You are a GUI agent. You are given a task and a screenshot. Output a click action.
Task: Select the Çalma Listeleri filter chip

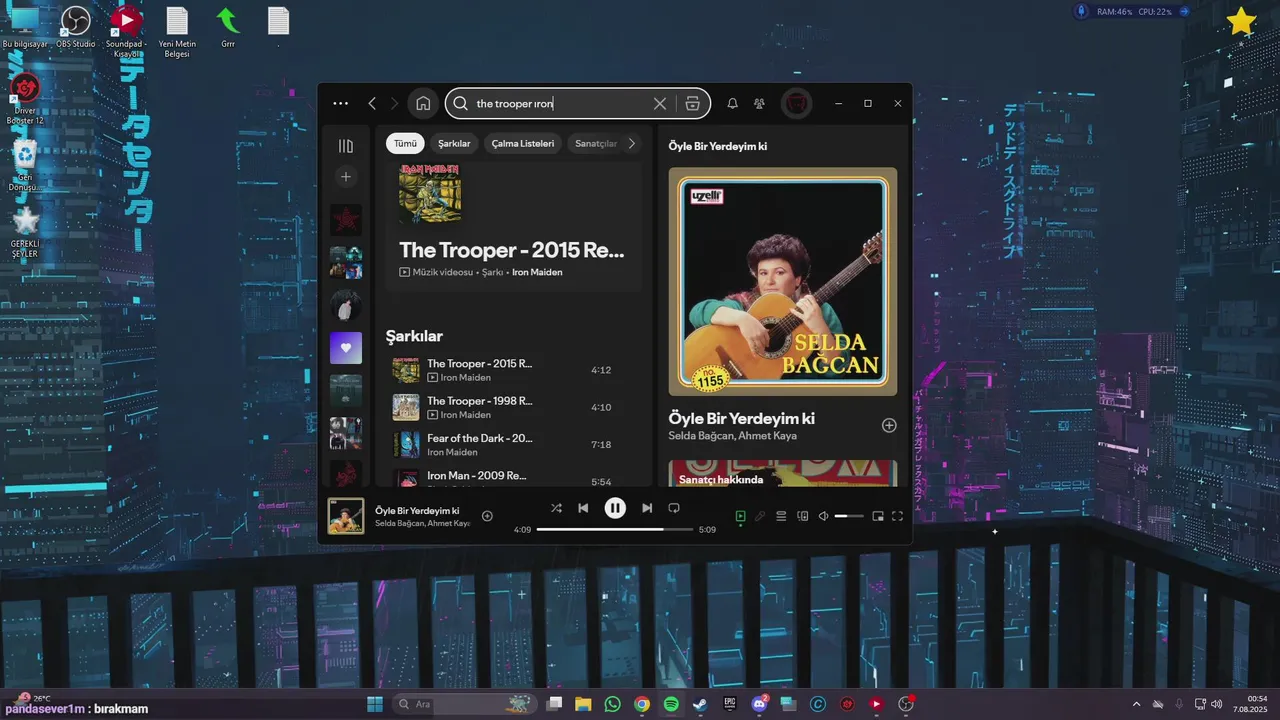coord(522,143)
